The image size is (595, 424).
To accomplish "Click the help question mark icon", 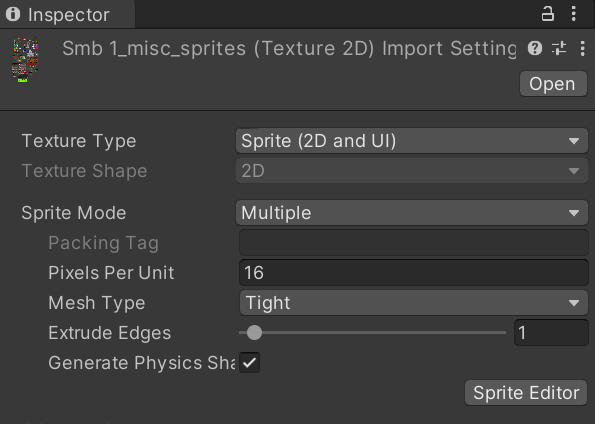I will click(x=535, y=49).
